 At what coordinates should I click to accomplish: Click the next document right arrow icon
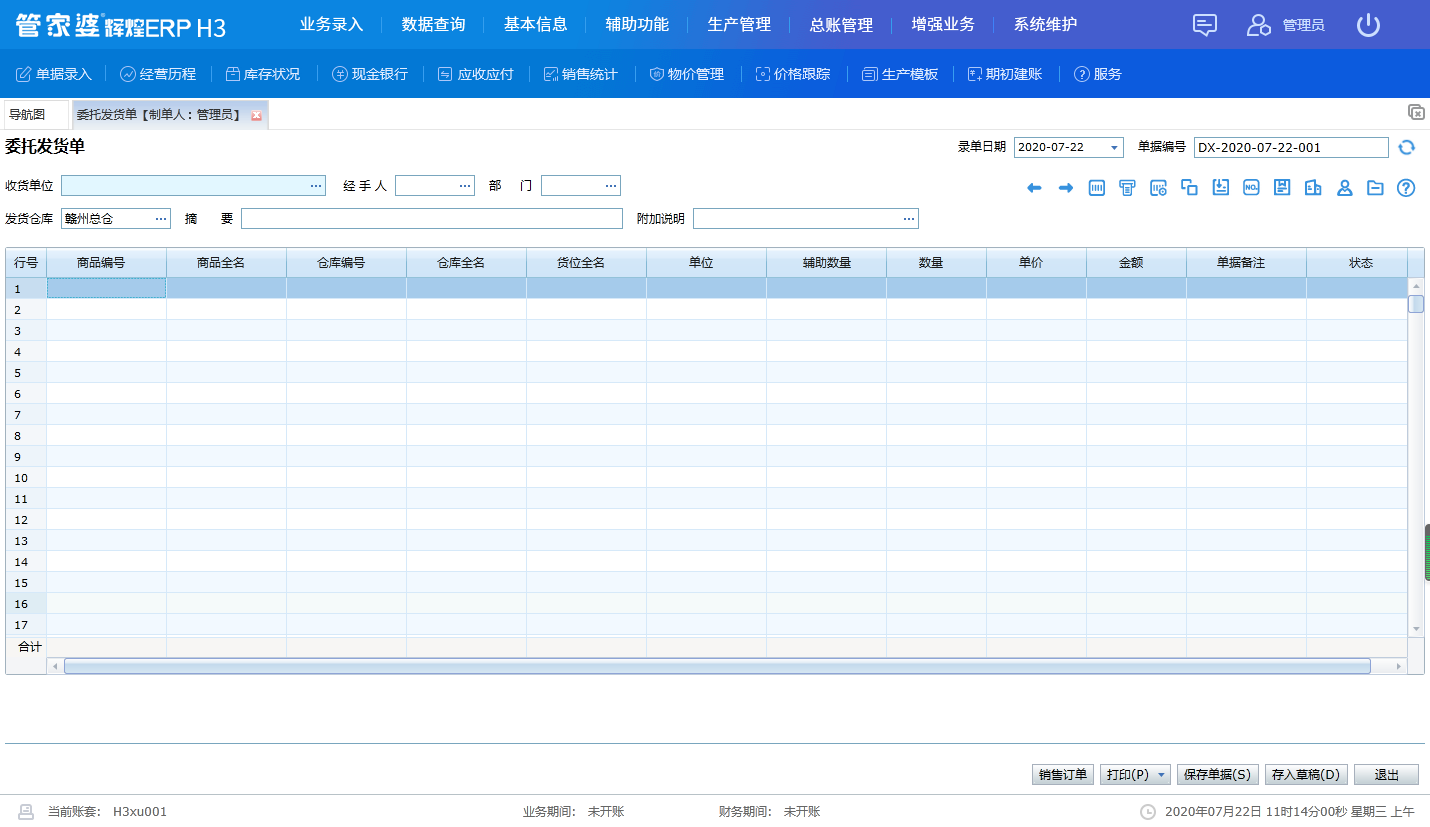(x=1066, y=188)
